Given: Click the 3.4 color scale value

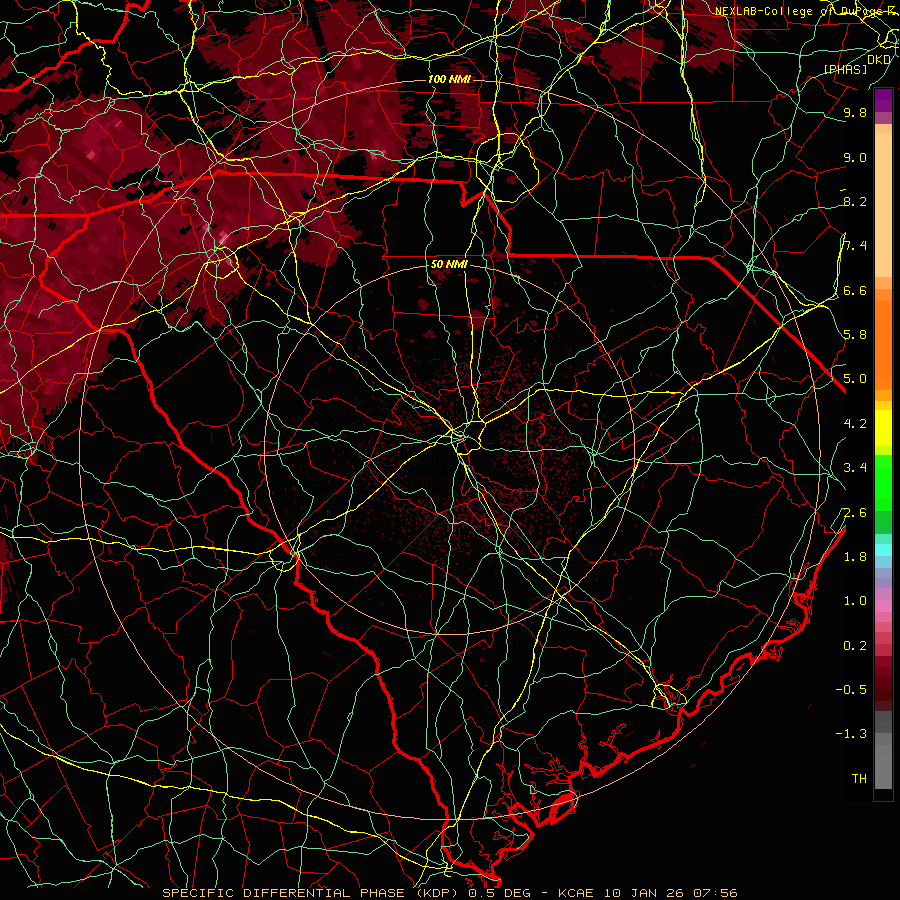Looking at the screenshot, I should click(x=855, y=468).
